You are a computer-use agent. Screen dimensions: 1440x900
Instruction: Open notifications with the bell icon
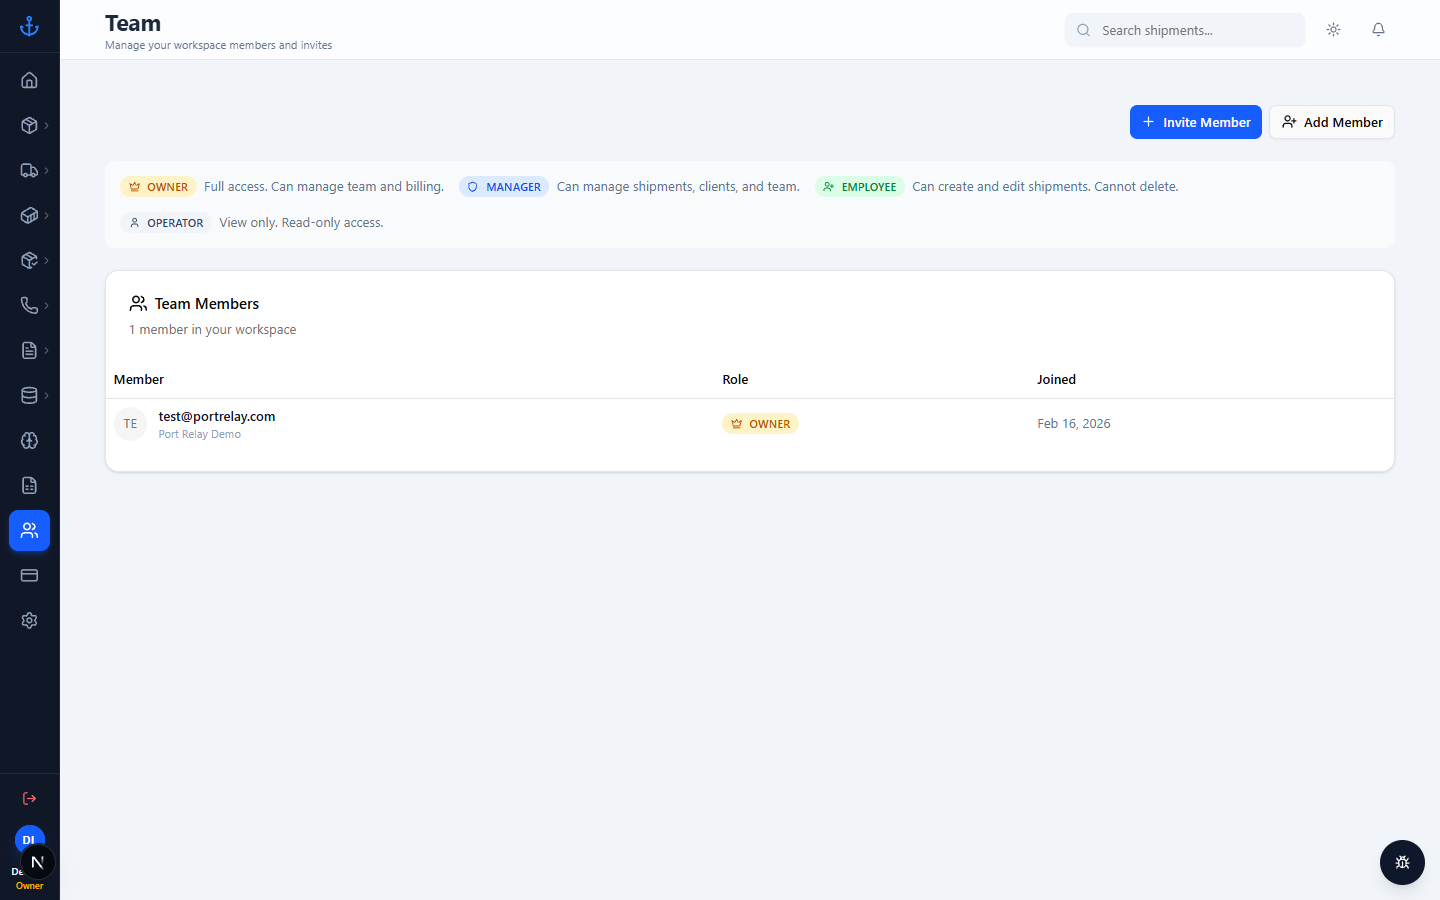pyautogui.click(x=1378, y=30)
